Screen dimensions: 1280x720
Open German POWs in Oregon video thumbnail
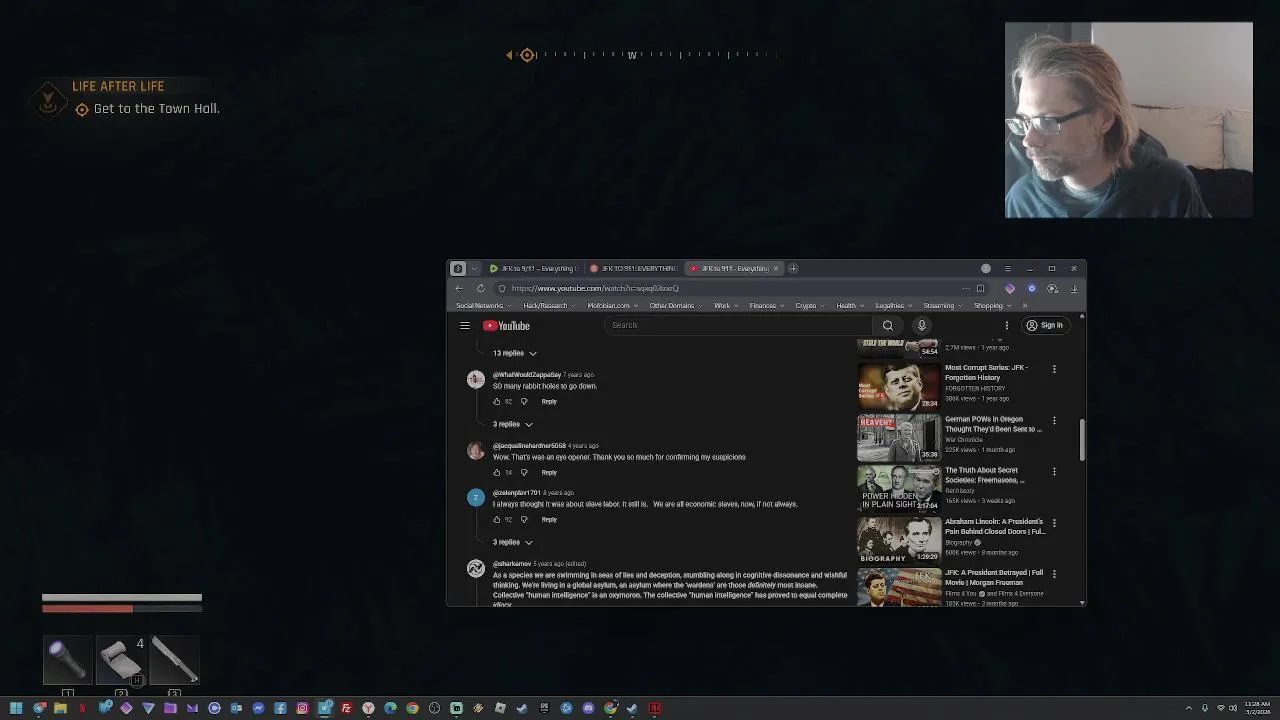(899, 437)
